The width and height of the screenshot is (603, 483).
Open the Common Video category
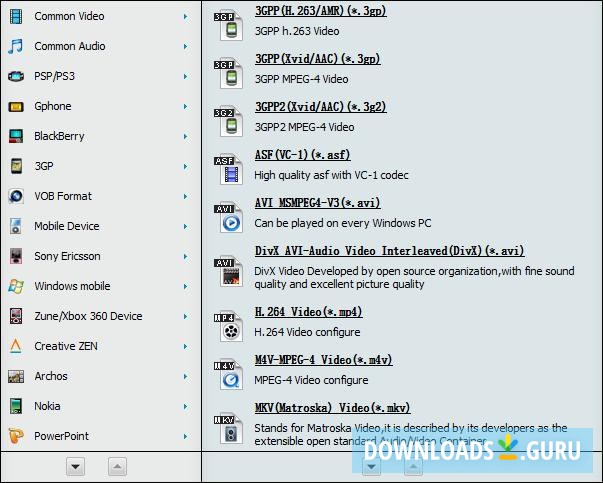pos(69,16)
